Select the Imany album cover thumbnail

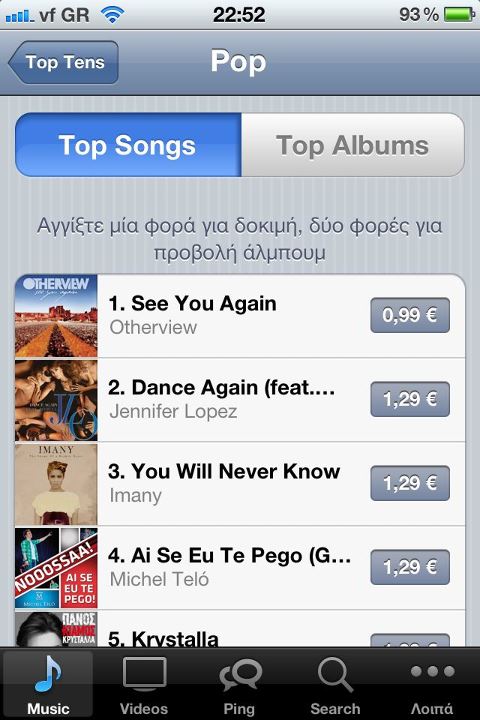56,484
